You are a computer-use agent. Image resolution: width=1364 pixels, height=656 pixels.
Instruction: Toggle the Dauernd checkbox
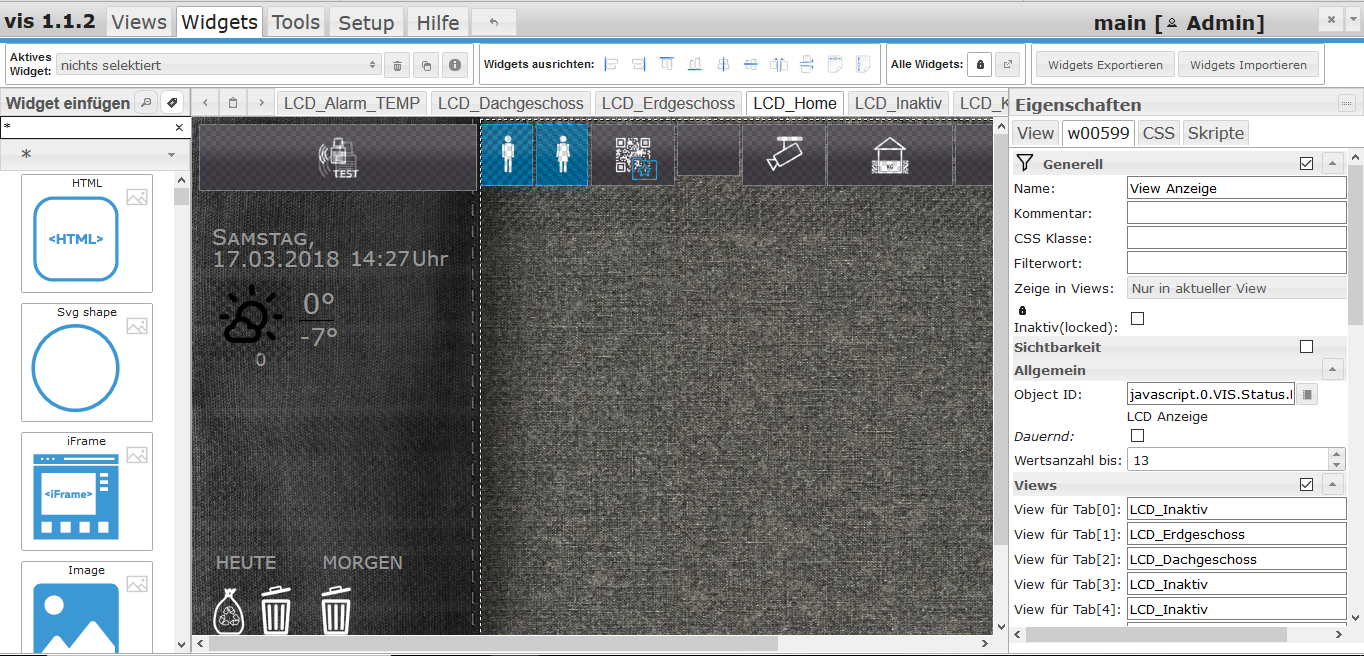pyautogui.click(x=1137, y=436)
